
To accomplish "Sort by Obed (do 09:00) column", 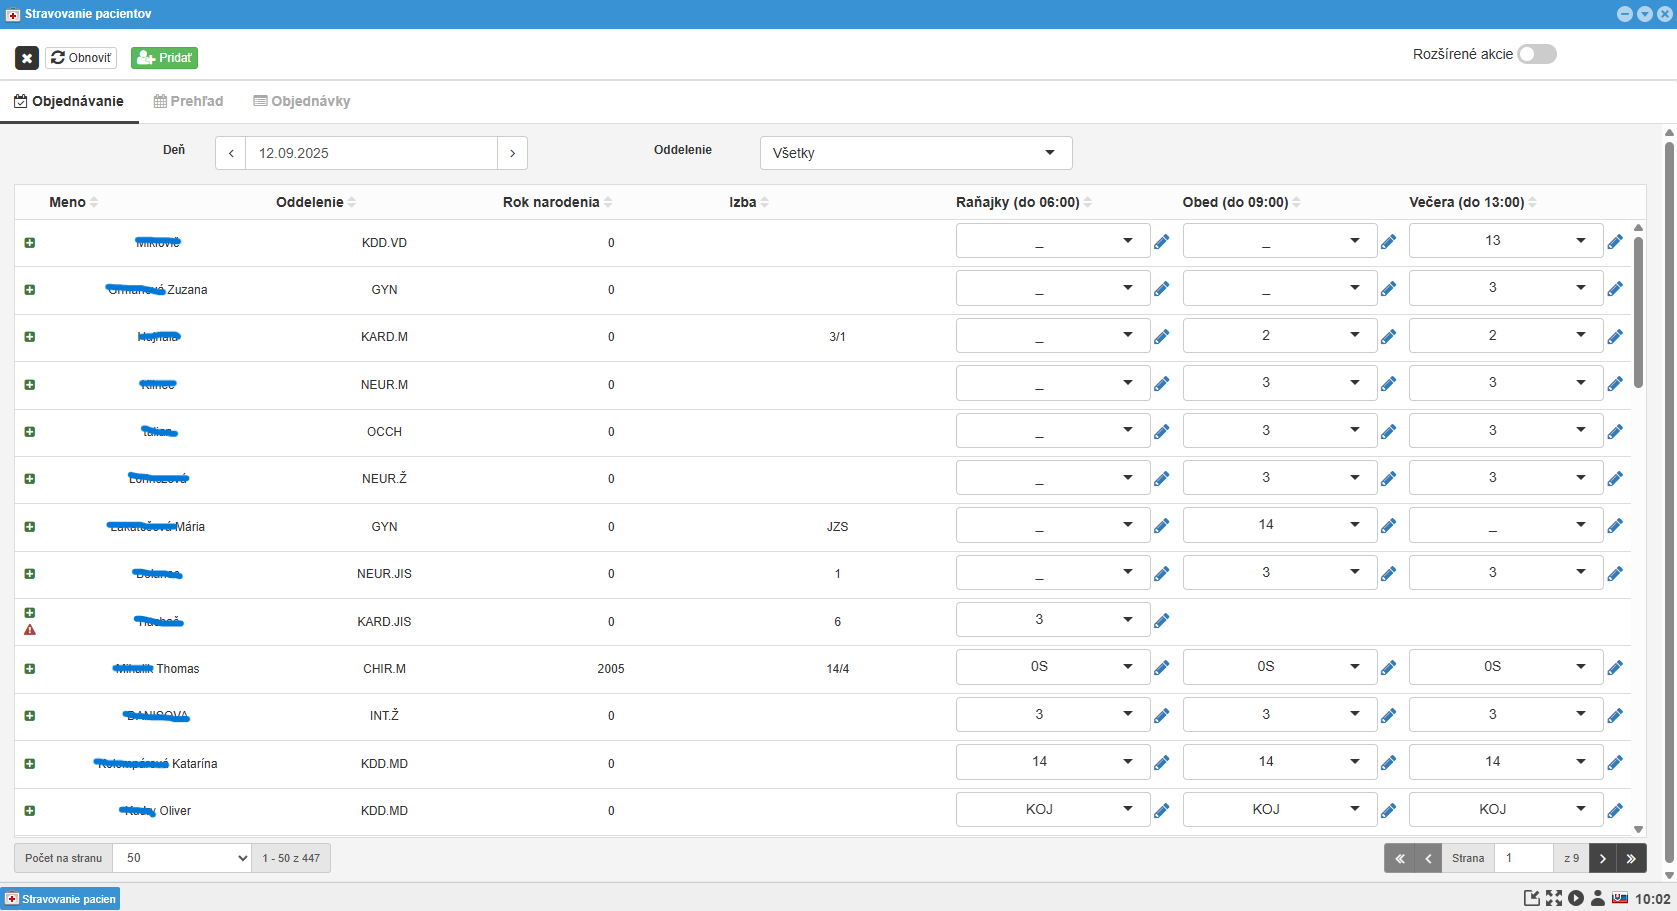I will 1242,202.
